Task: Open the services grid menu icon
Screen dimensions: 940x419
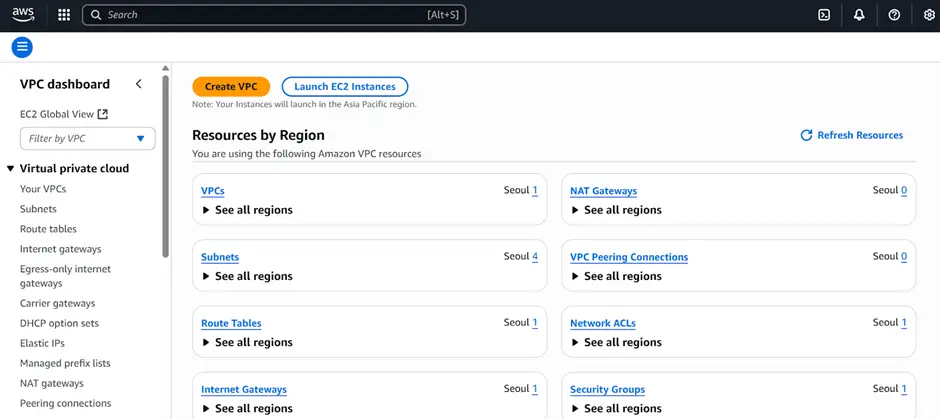Action: tap(64, 15)
